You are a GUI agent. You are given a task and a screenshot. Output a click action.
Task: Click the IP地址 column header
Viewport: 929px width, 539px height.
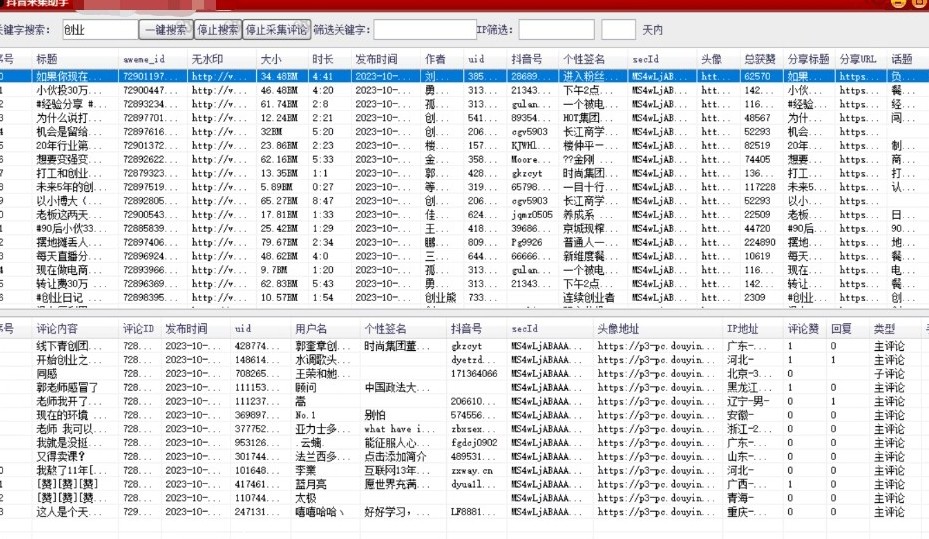[742, 329]
